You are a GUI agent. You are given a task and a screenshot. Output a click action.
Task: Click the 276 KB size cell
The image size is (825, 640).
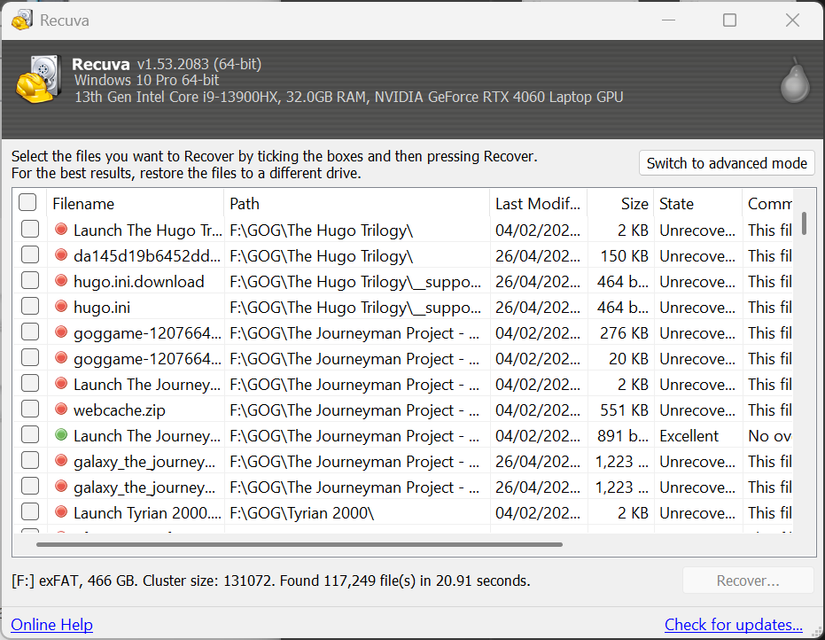(624, 333)
